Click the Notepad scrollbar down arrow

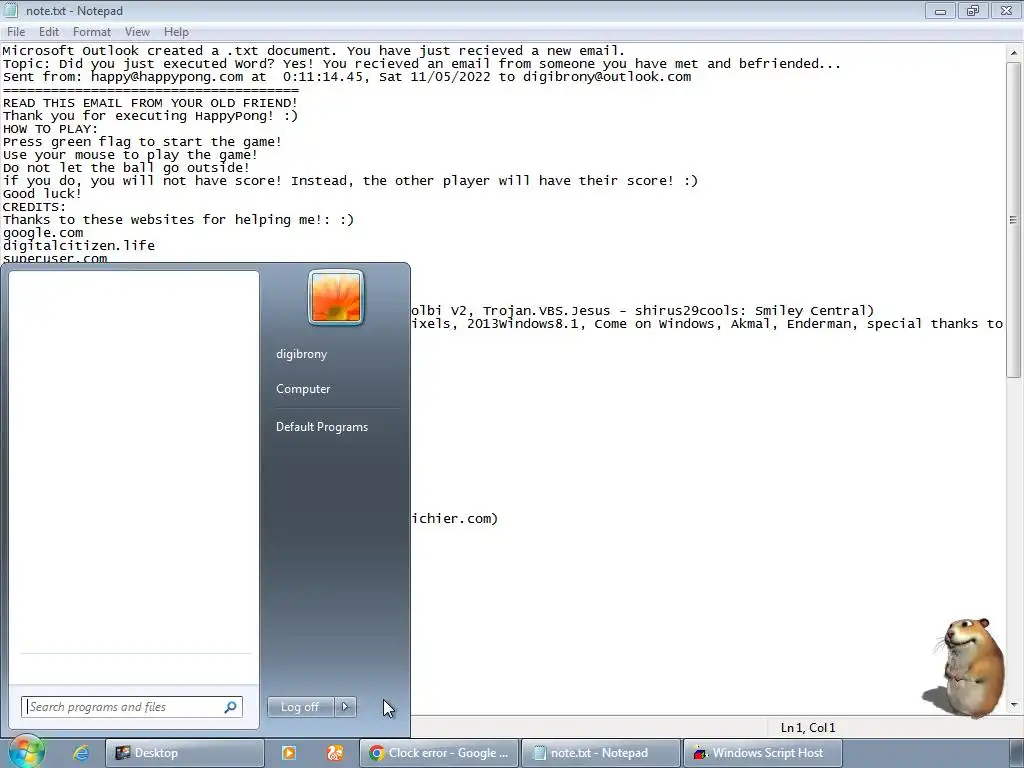point(1014,705)
